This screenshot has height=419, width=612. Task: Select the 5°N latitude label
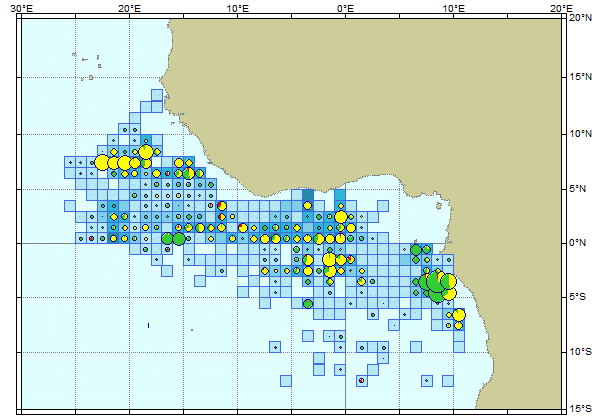pos(578,189)
